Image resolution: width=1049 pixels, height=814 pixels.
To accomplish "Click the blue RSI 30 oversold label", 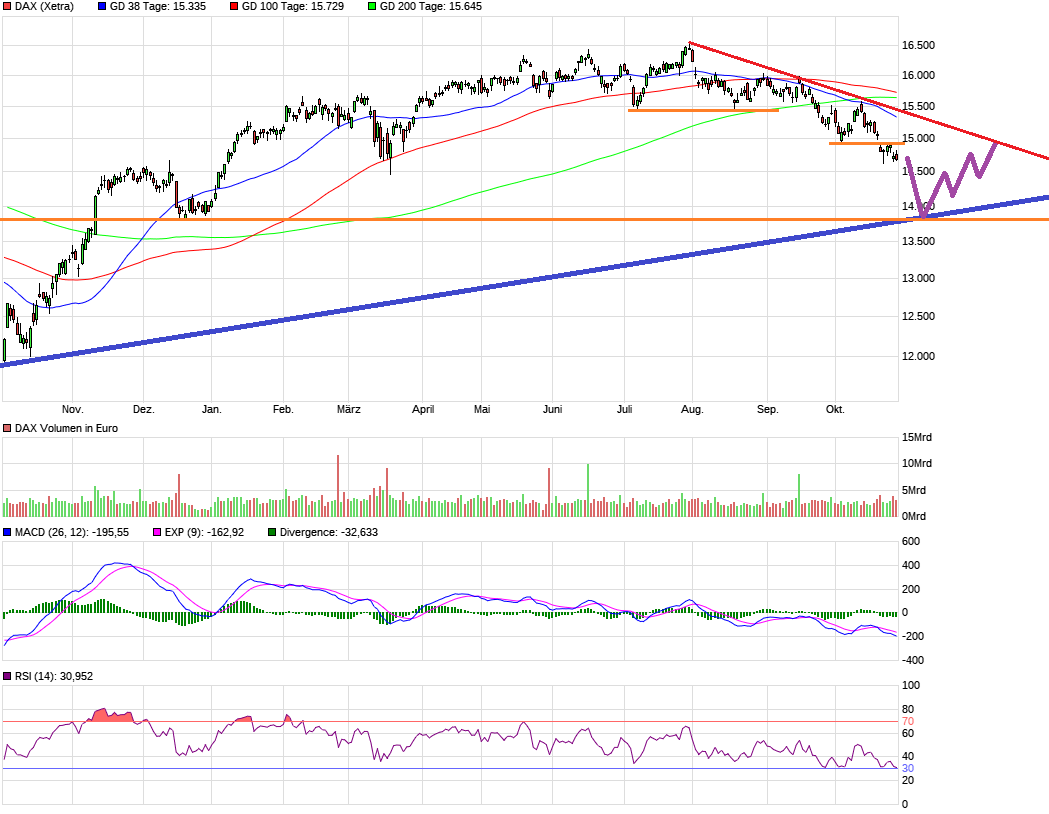I will pos(908,769).
